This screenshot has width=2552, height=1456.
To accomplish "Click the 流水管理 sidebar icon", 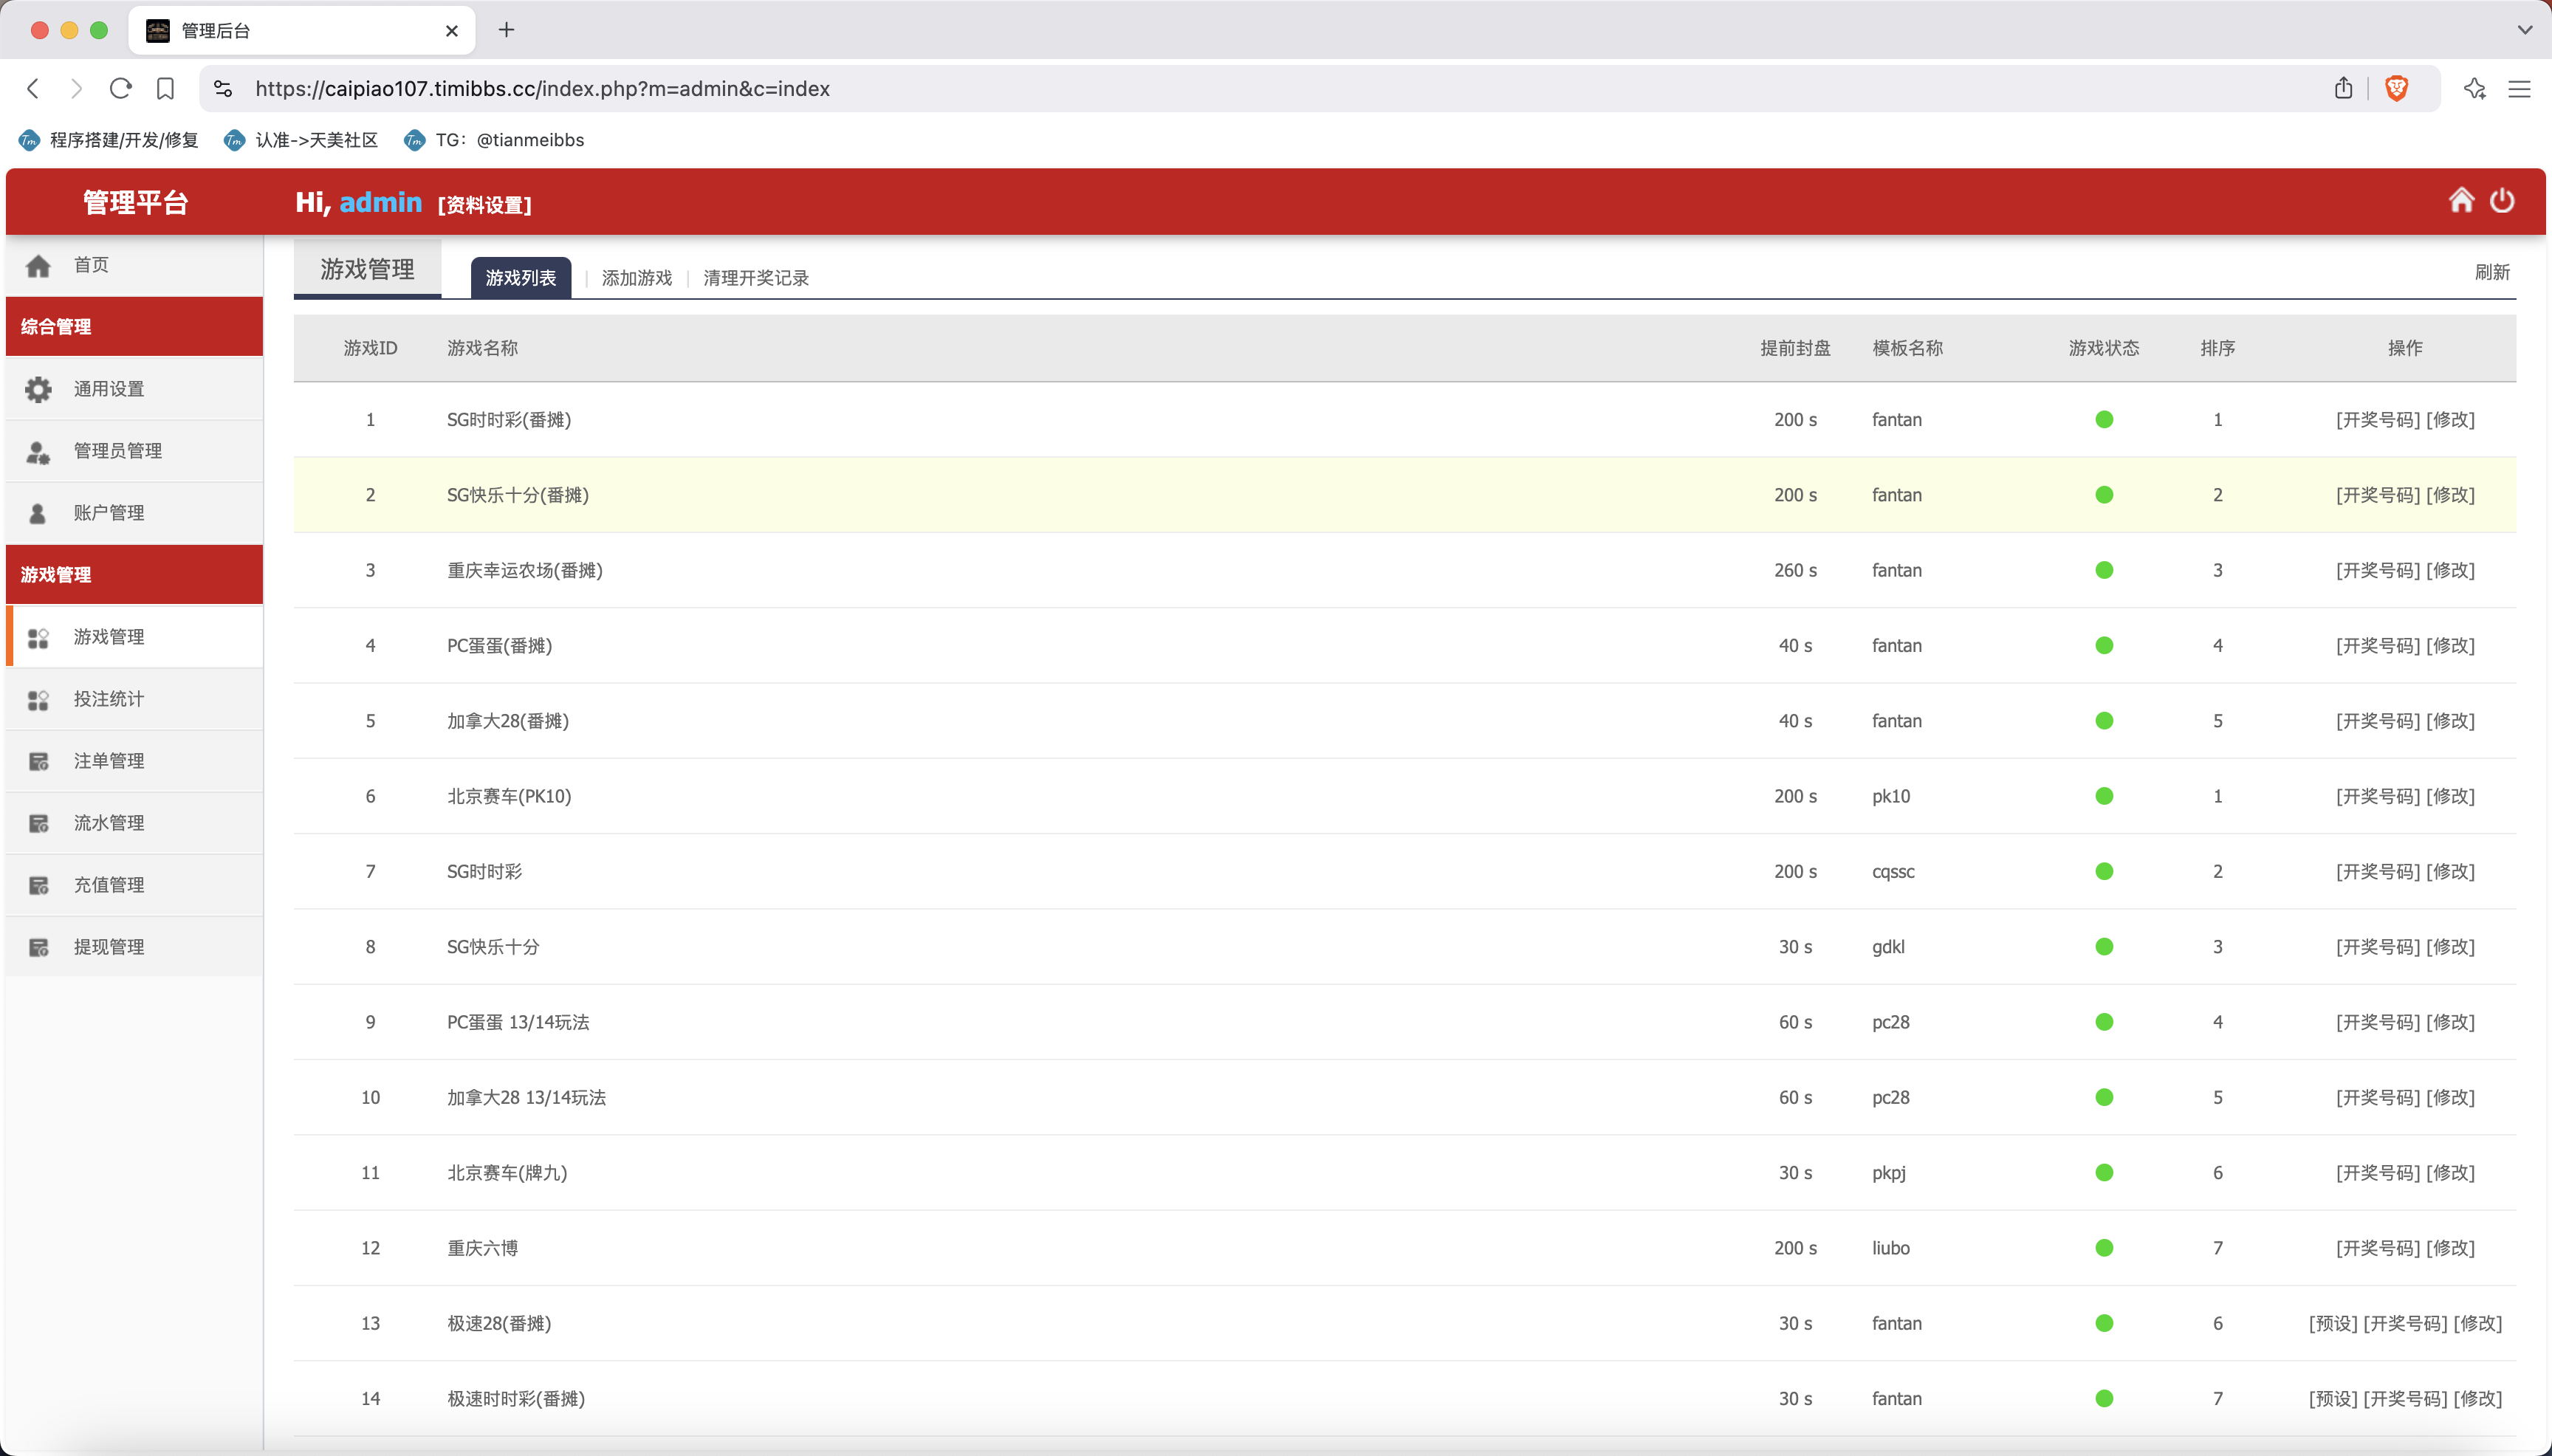I will coord(39,824).
